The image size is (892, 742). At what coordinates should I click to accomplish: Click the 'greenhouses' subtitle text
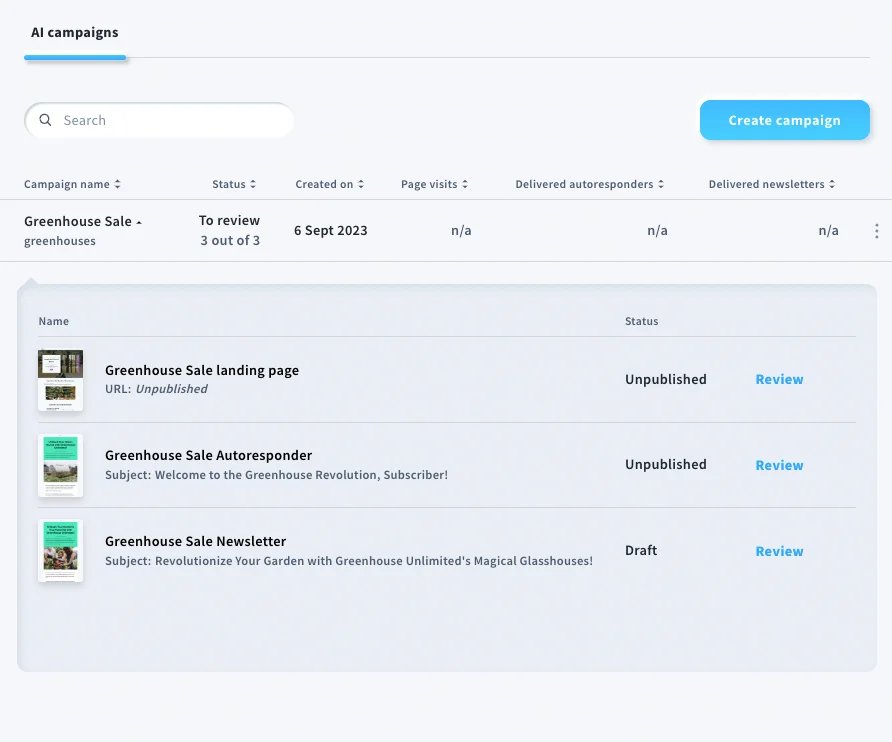tap(60, 241)
